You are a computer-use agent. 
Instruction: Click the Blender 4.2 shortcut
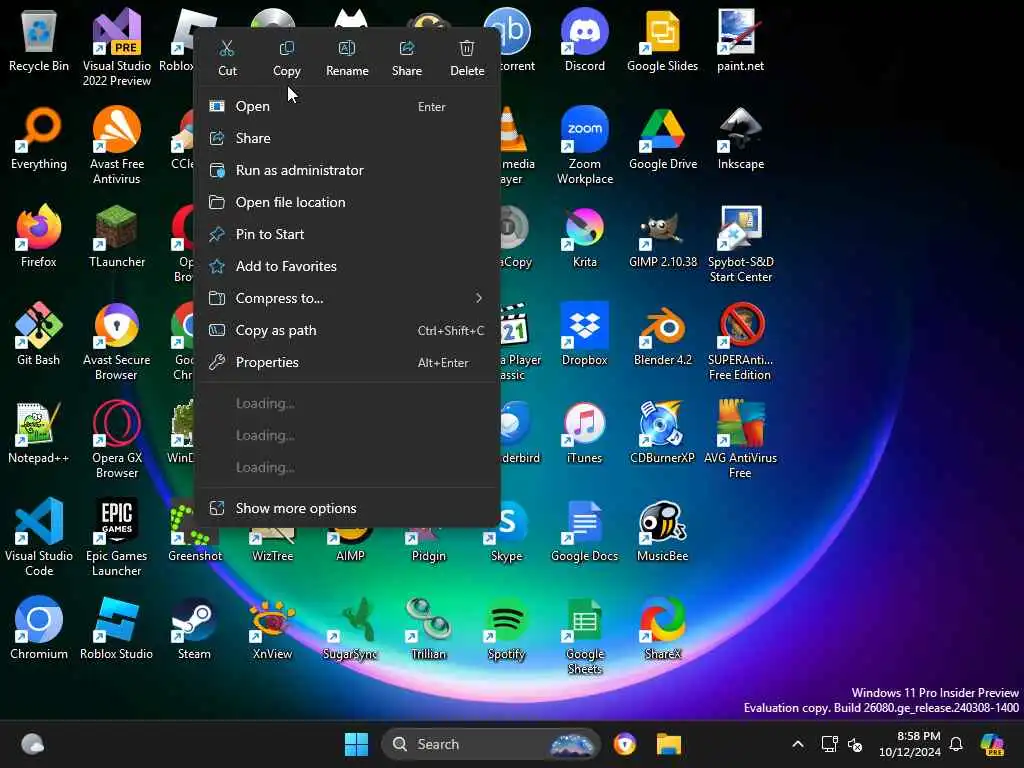662,334
